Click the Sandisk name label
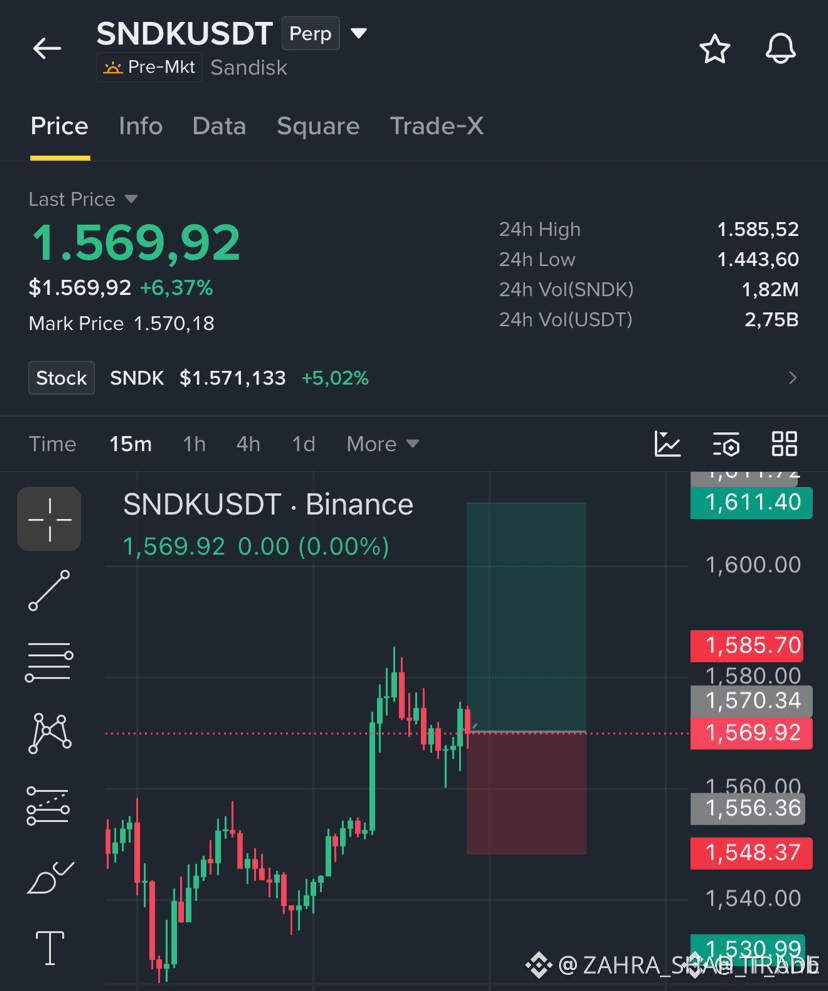This screenshot has width=828, height=991. [248, 68]
